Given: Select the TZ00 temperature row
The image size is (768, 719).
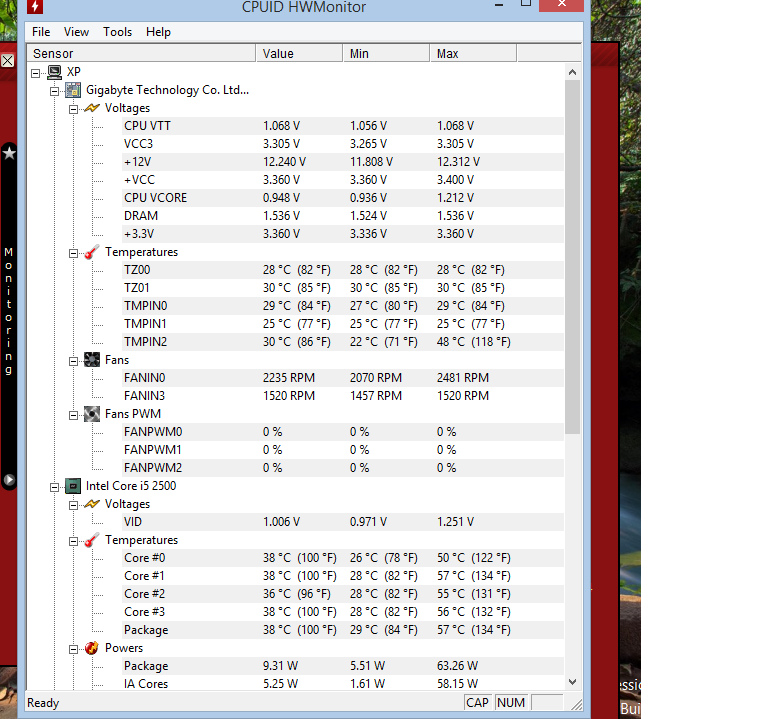Looking at the screenshot, I should pyautogui.click(x=343, y=270).
